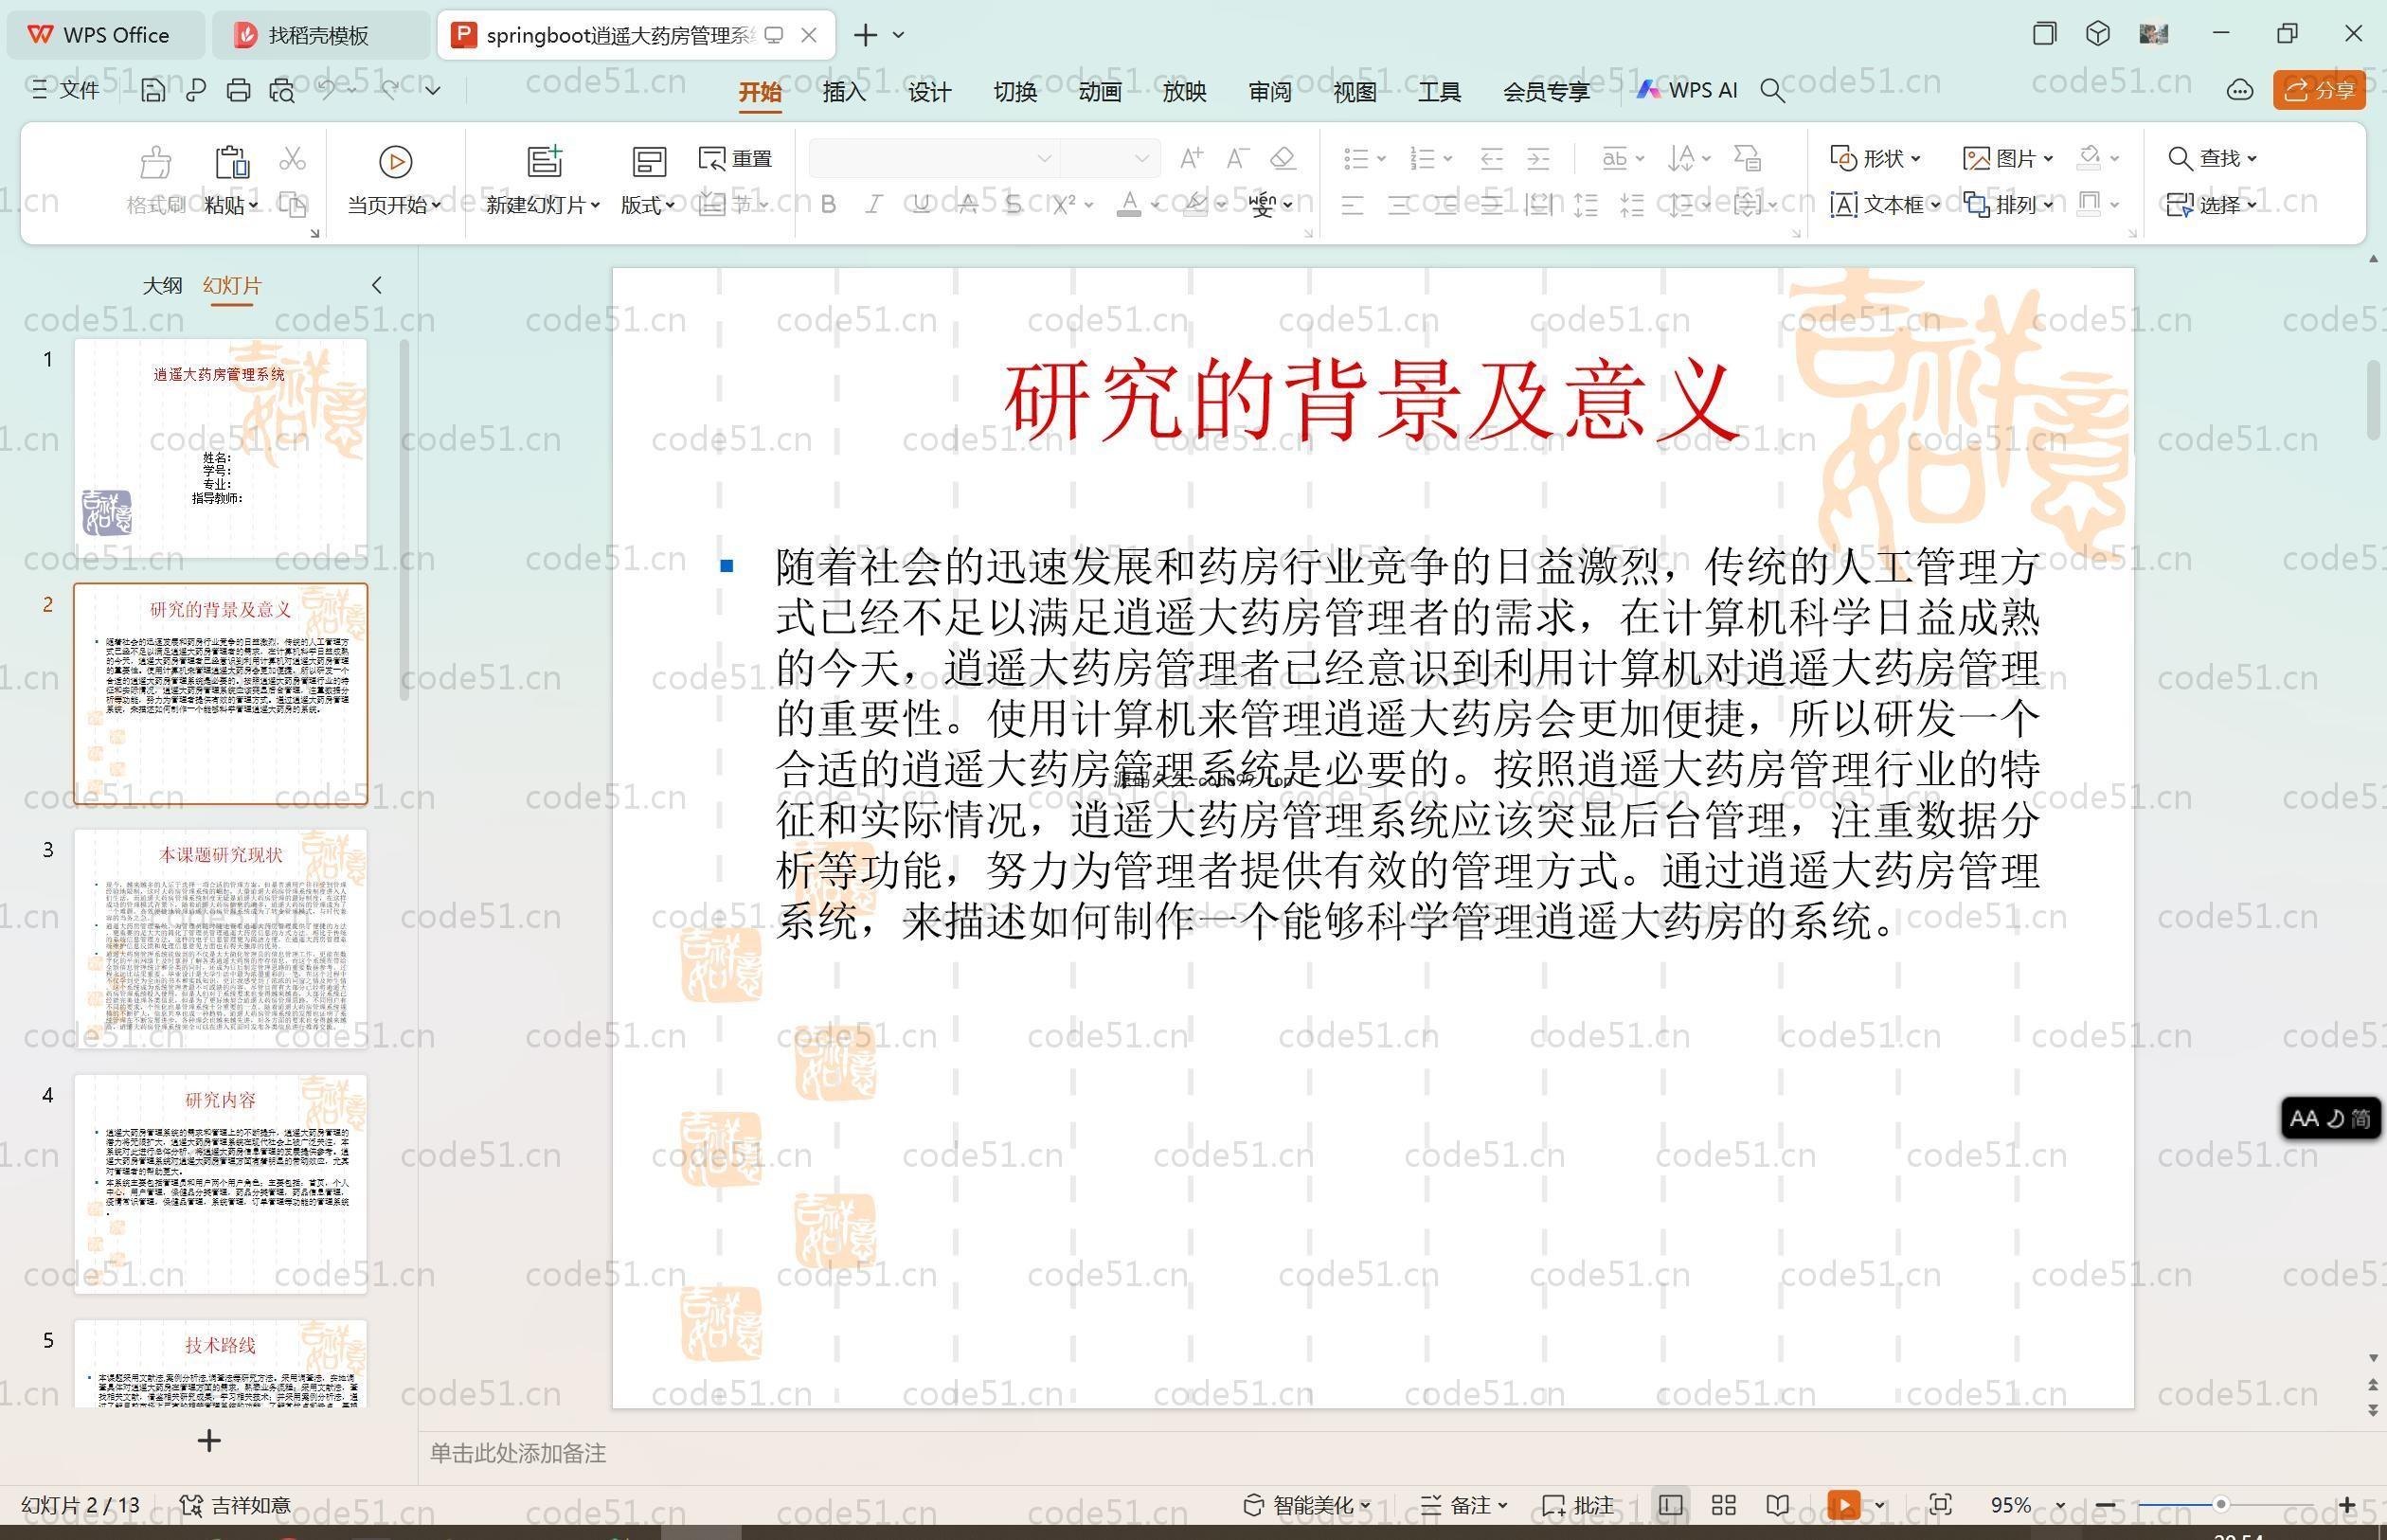Screen dimensions: 2387x1540
Task: Open the zoom percentage 95% dropdown
Action: pyautogui.click(x=2060, y=1505)
